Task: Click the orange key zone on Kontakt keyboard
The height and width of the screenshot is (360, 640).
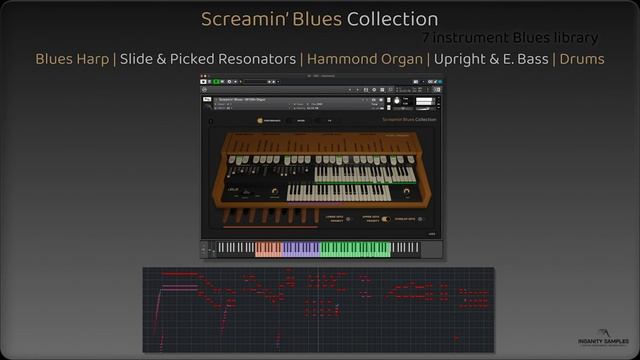Action: (x=269, y=249)
